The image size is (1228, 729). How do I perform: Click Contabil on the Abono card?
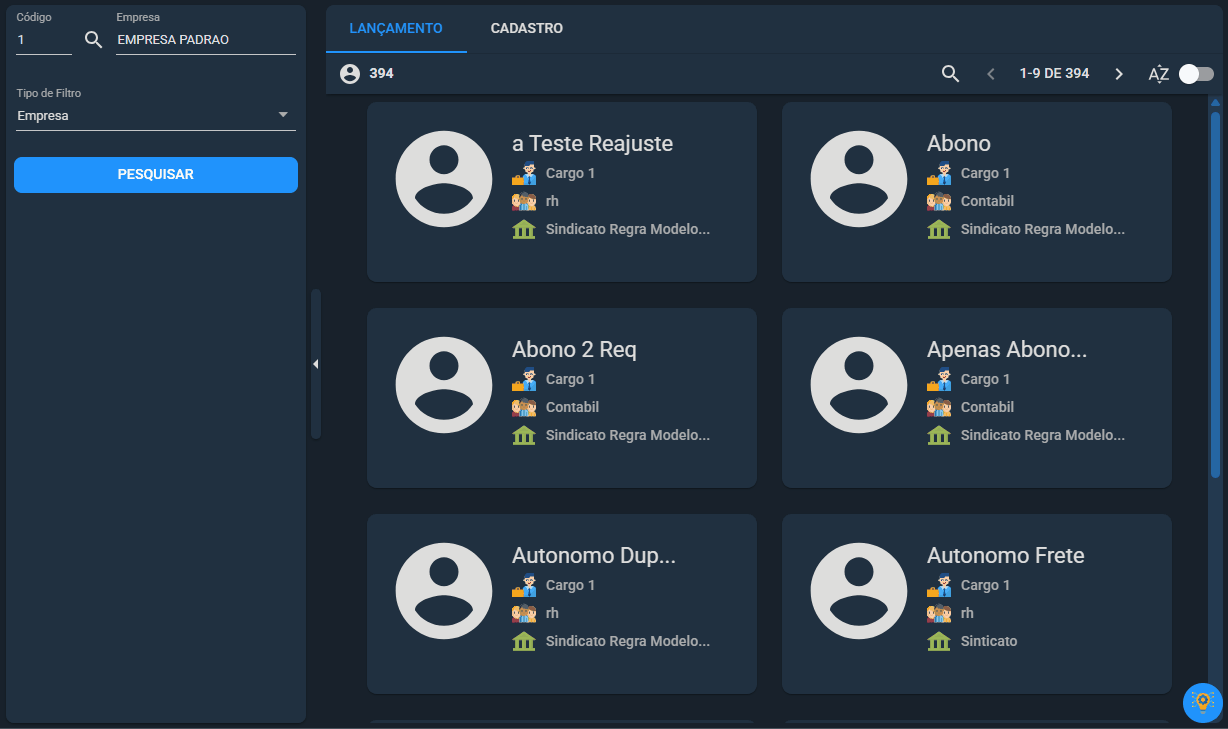pyautogui.click(x=987, y=201)
